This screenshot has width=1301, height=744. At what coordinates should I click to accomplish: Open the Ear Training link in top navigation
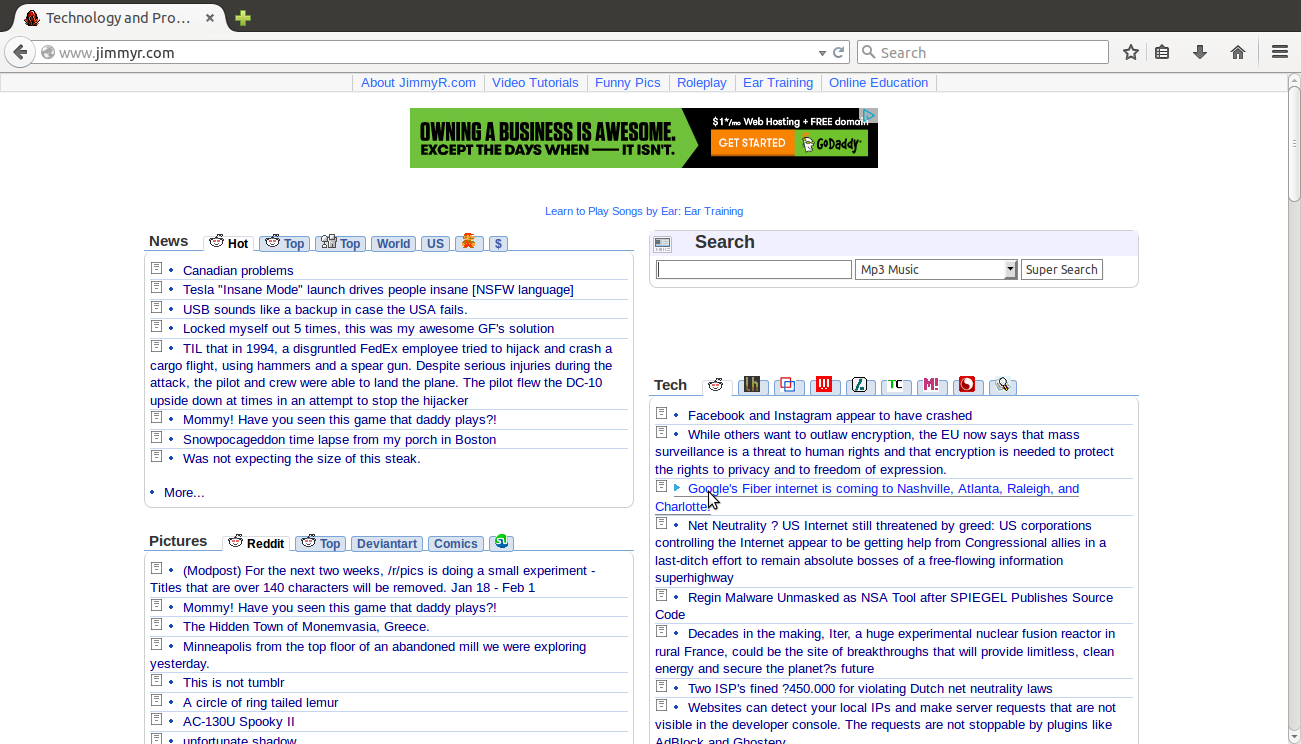click(x=778, y=82)
